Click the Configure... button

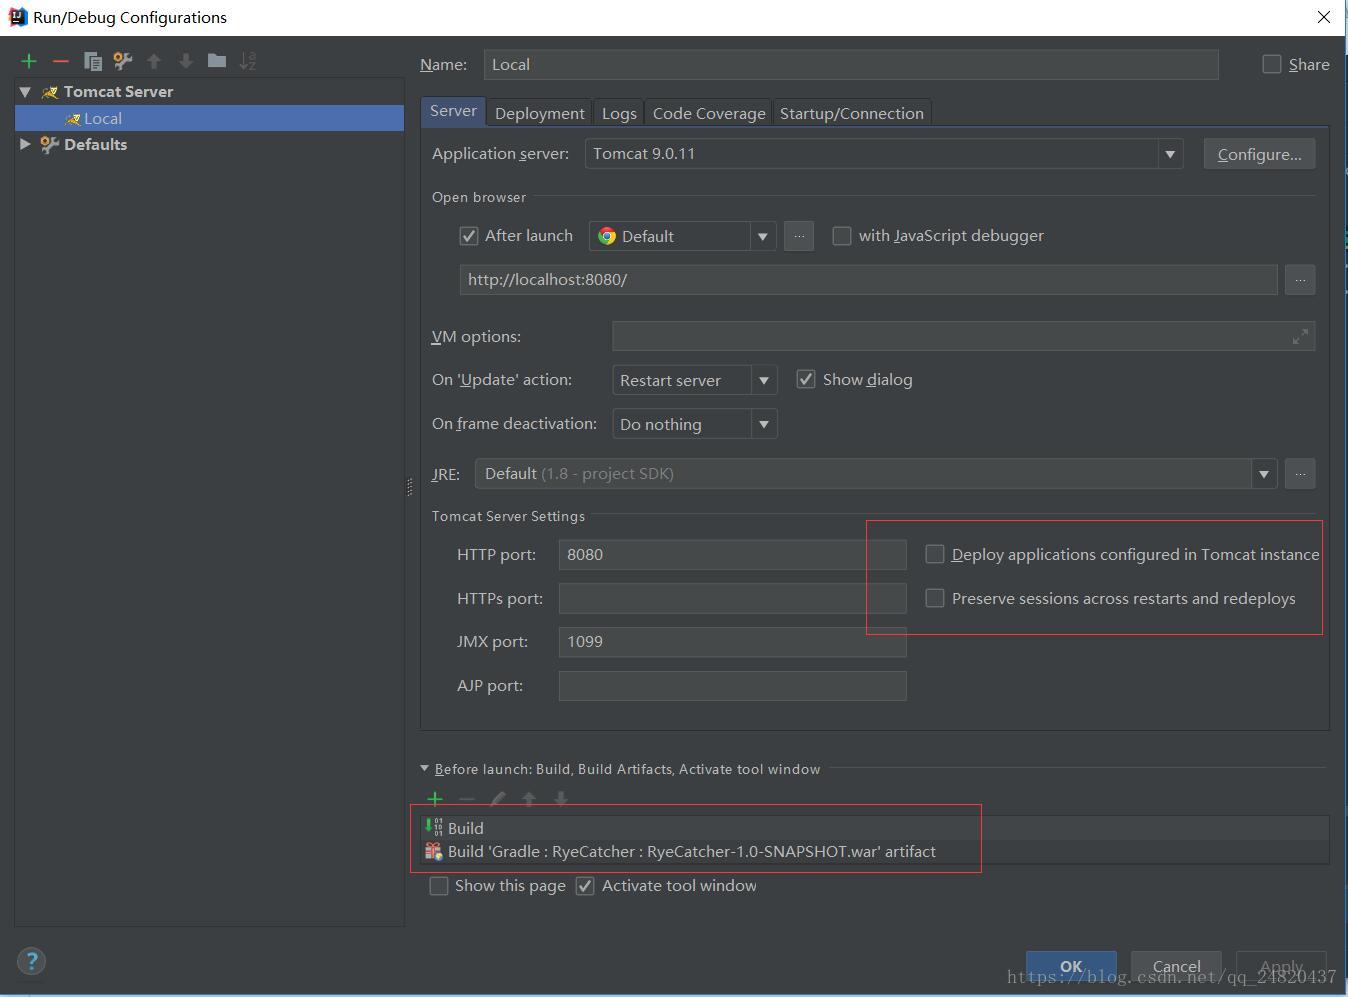1260,154
